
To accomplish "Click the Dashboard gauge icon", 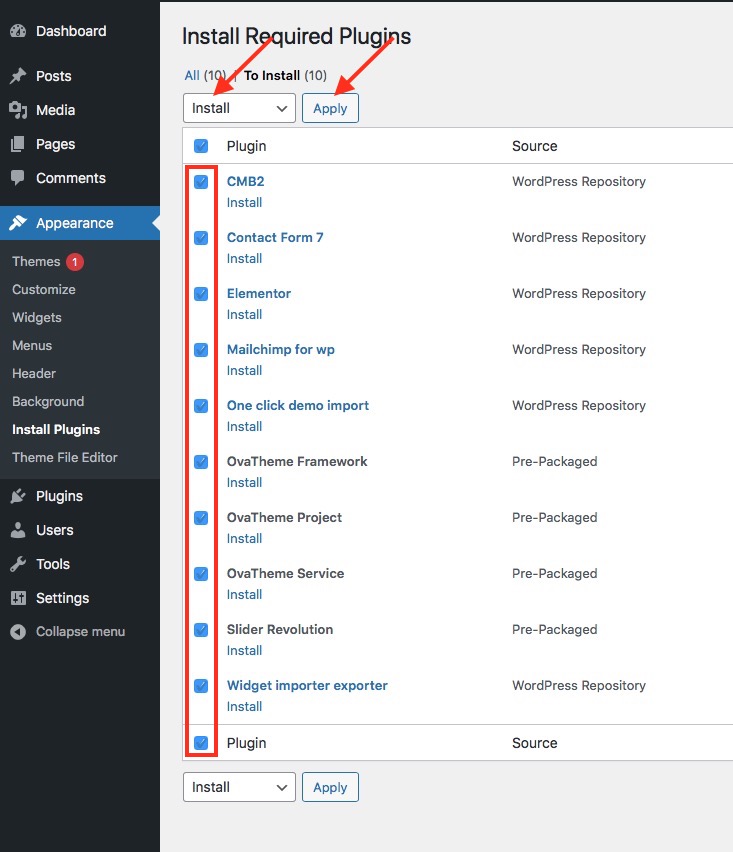I will coord(18,31).
